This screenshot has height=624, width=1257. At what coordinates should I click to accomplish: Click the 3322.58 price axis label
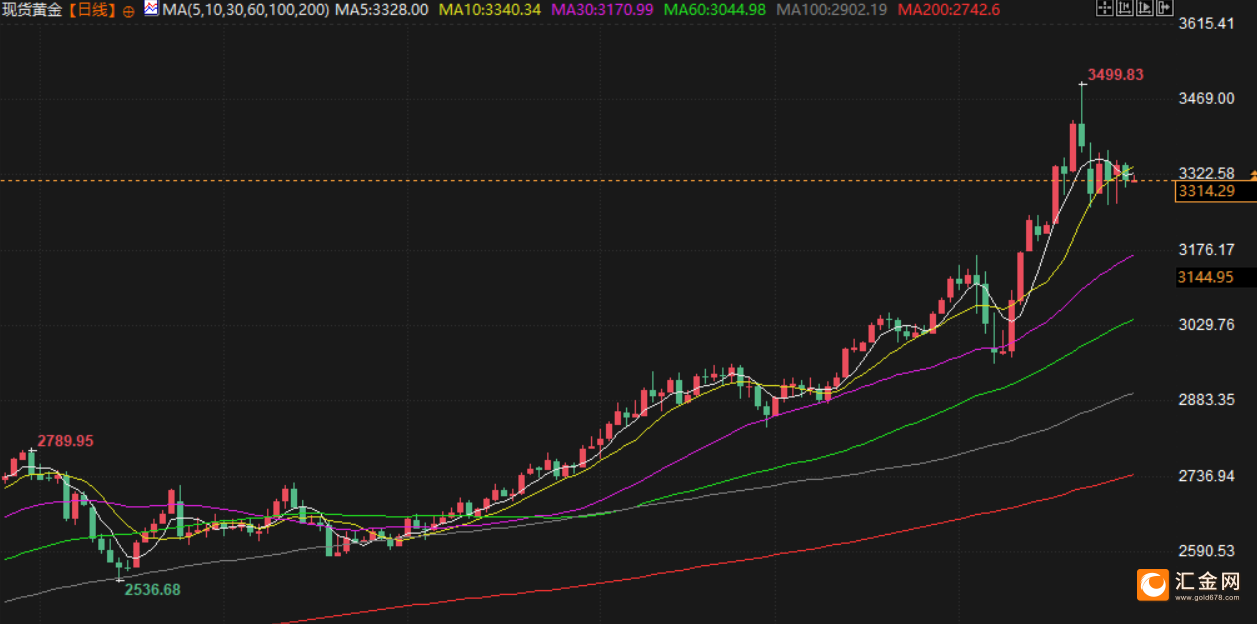1208,173
